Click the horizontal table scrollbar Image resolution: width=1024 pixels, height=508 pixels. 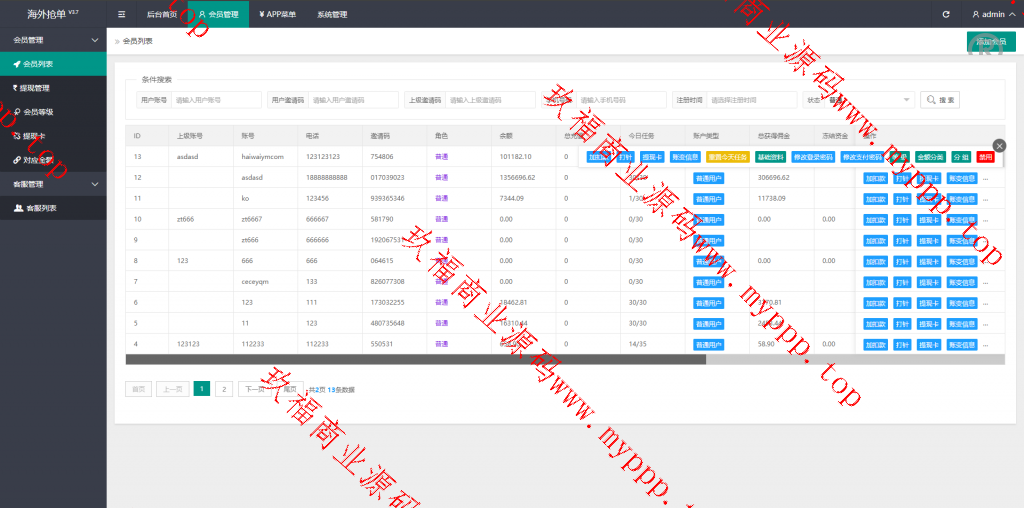pyautogui.click(x=415, y=360)
